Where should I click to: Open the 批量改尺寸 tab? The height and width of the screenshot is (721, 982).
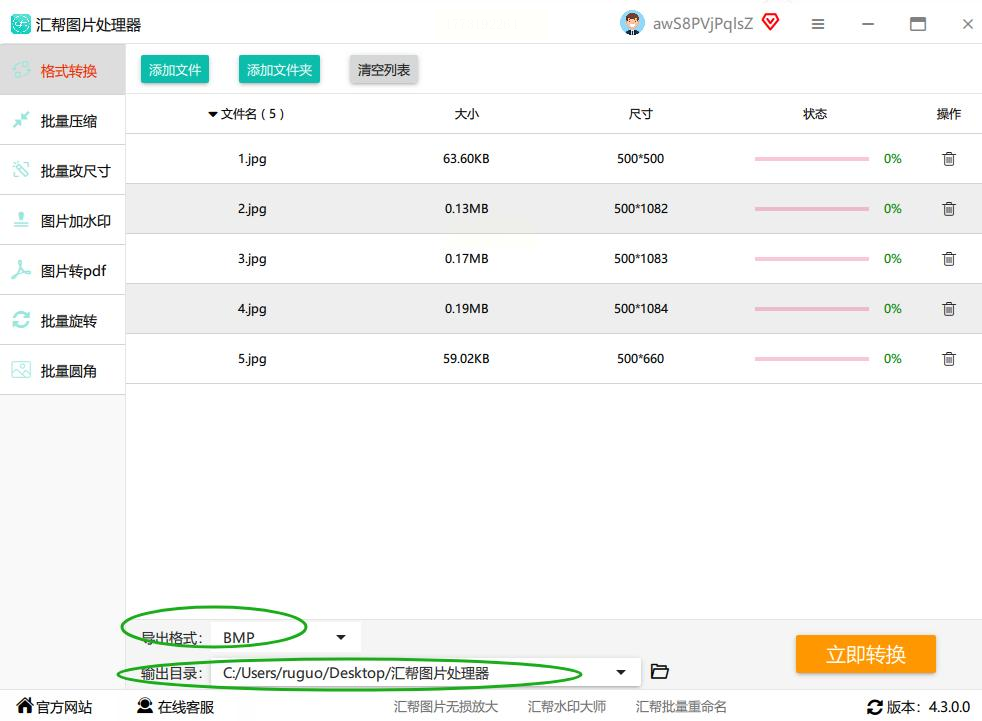[x=63, y=170]
